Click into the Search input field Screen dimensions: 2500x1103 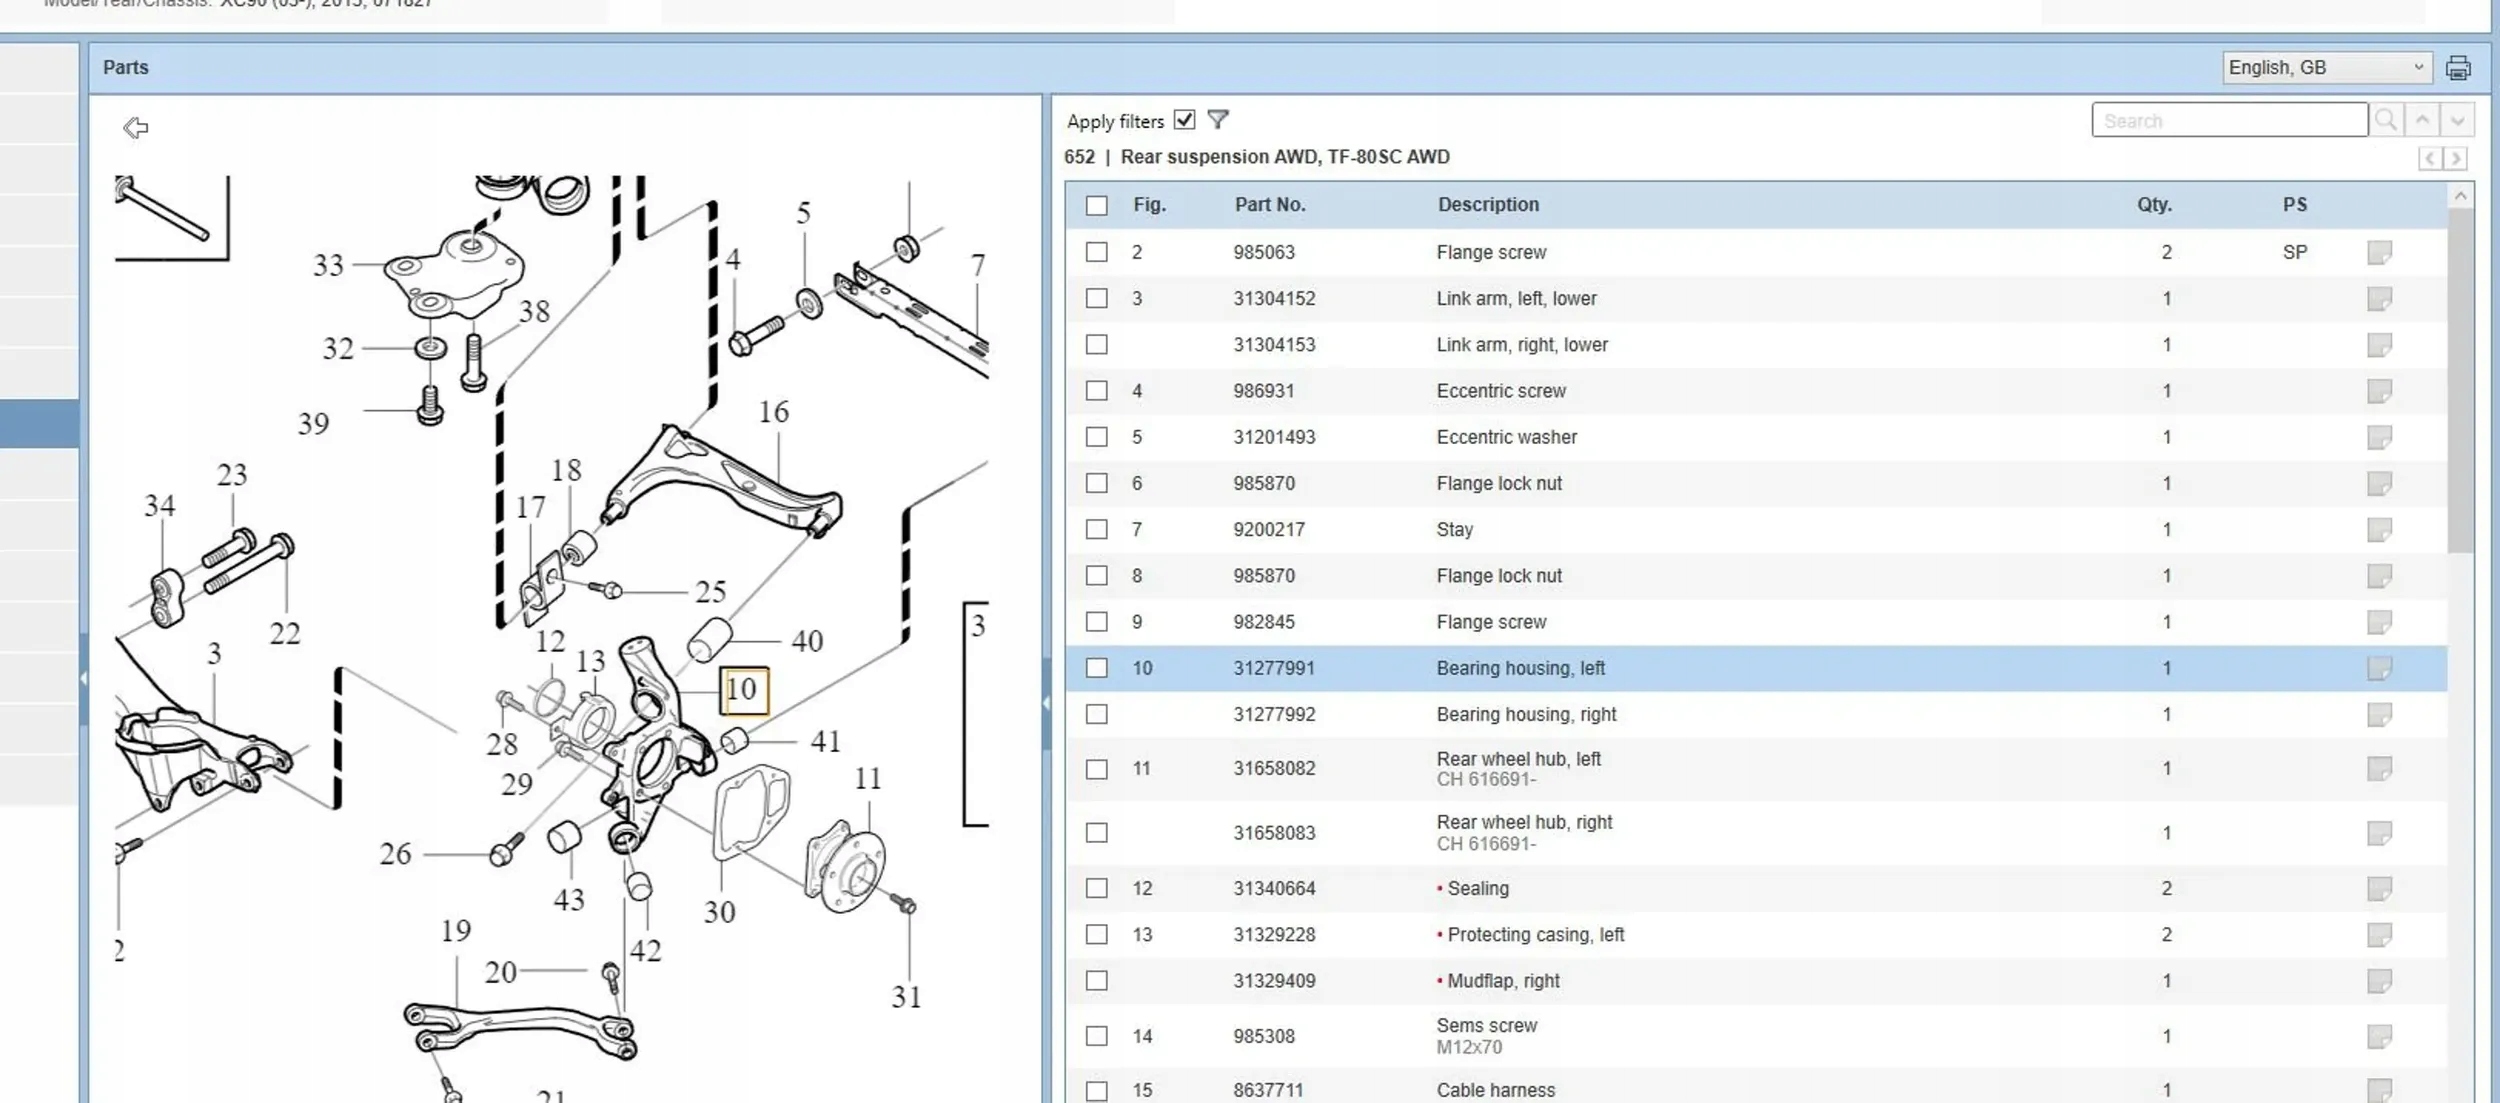2228,121
